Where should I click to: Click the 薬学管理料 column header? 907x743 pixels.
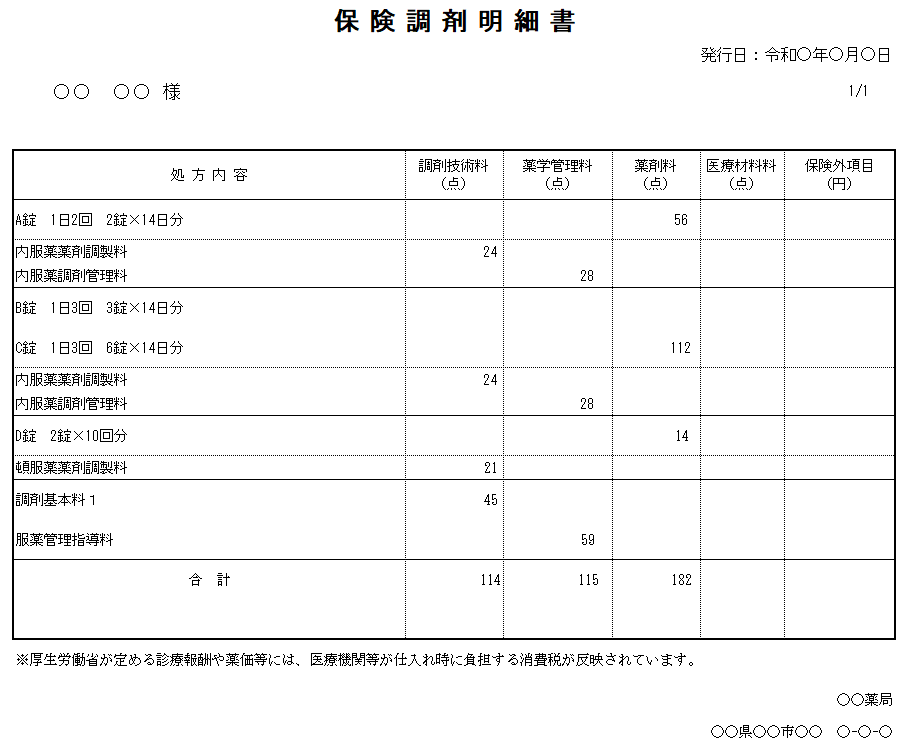[557, 174]
